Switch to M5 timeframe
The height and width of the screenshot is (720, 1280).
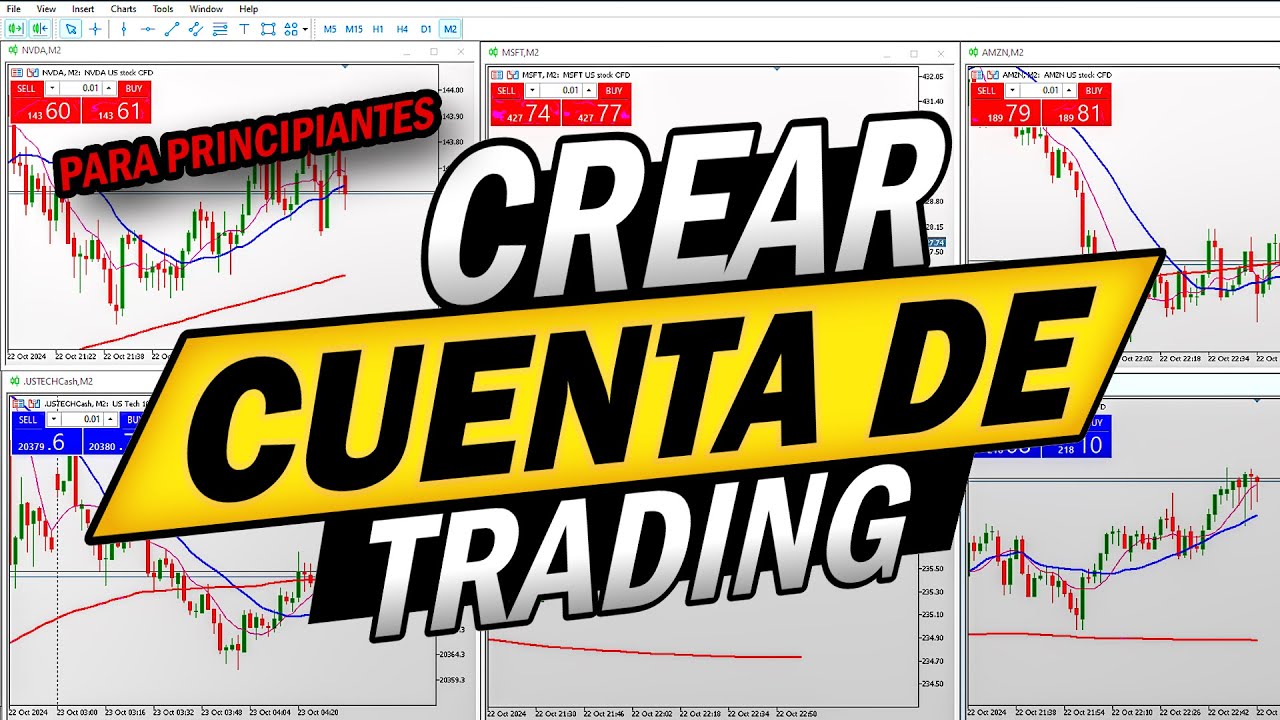pyautogui.click(x=330, y=29)
